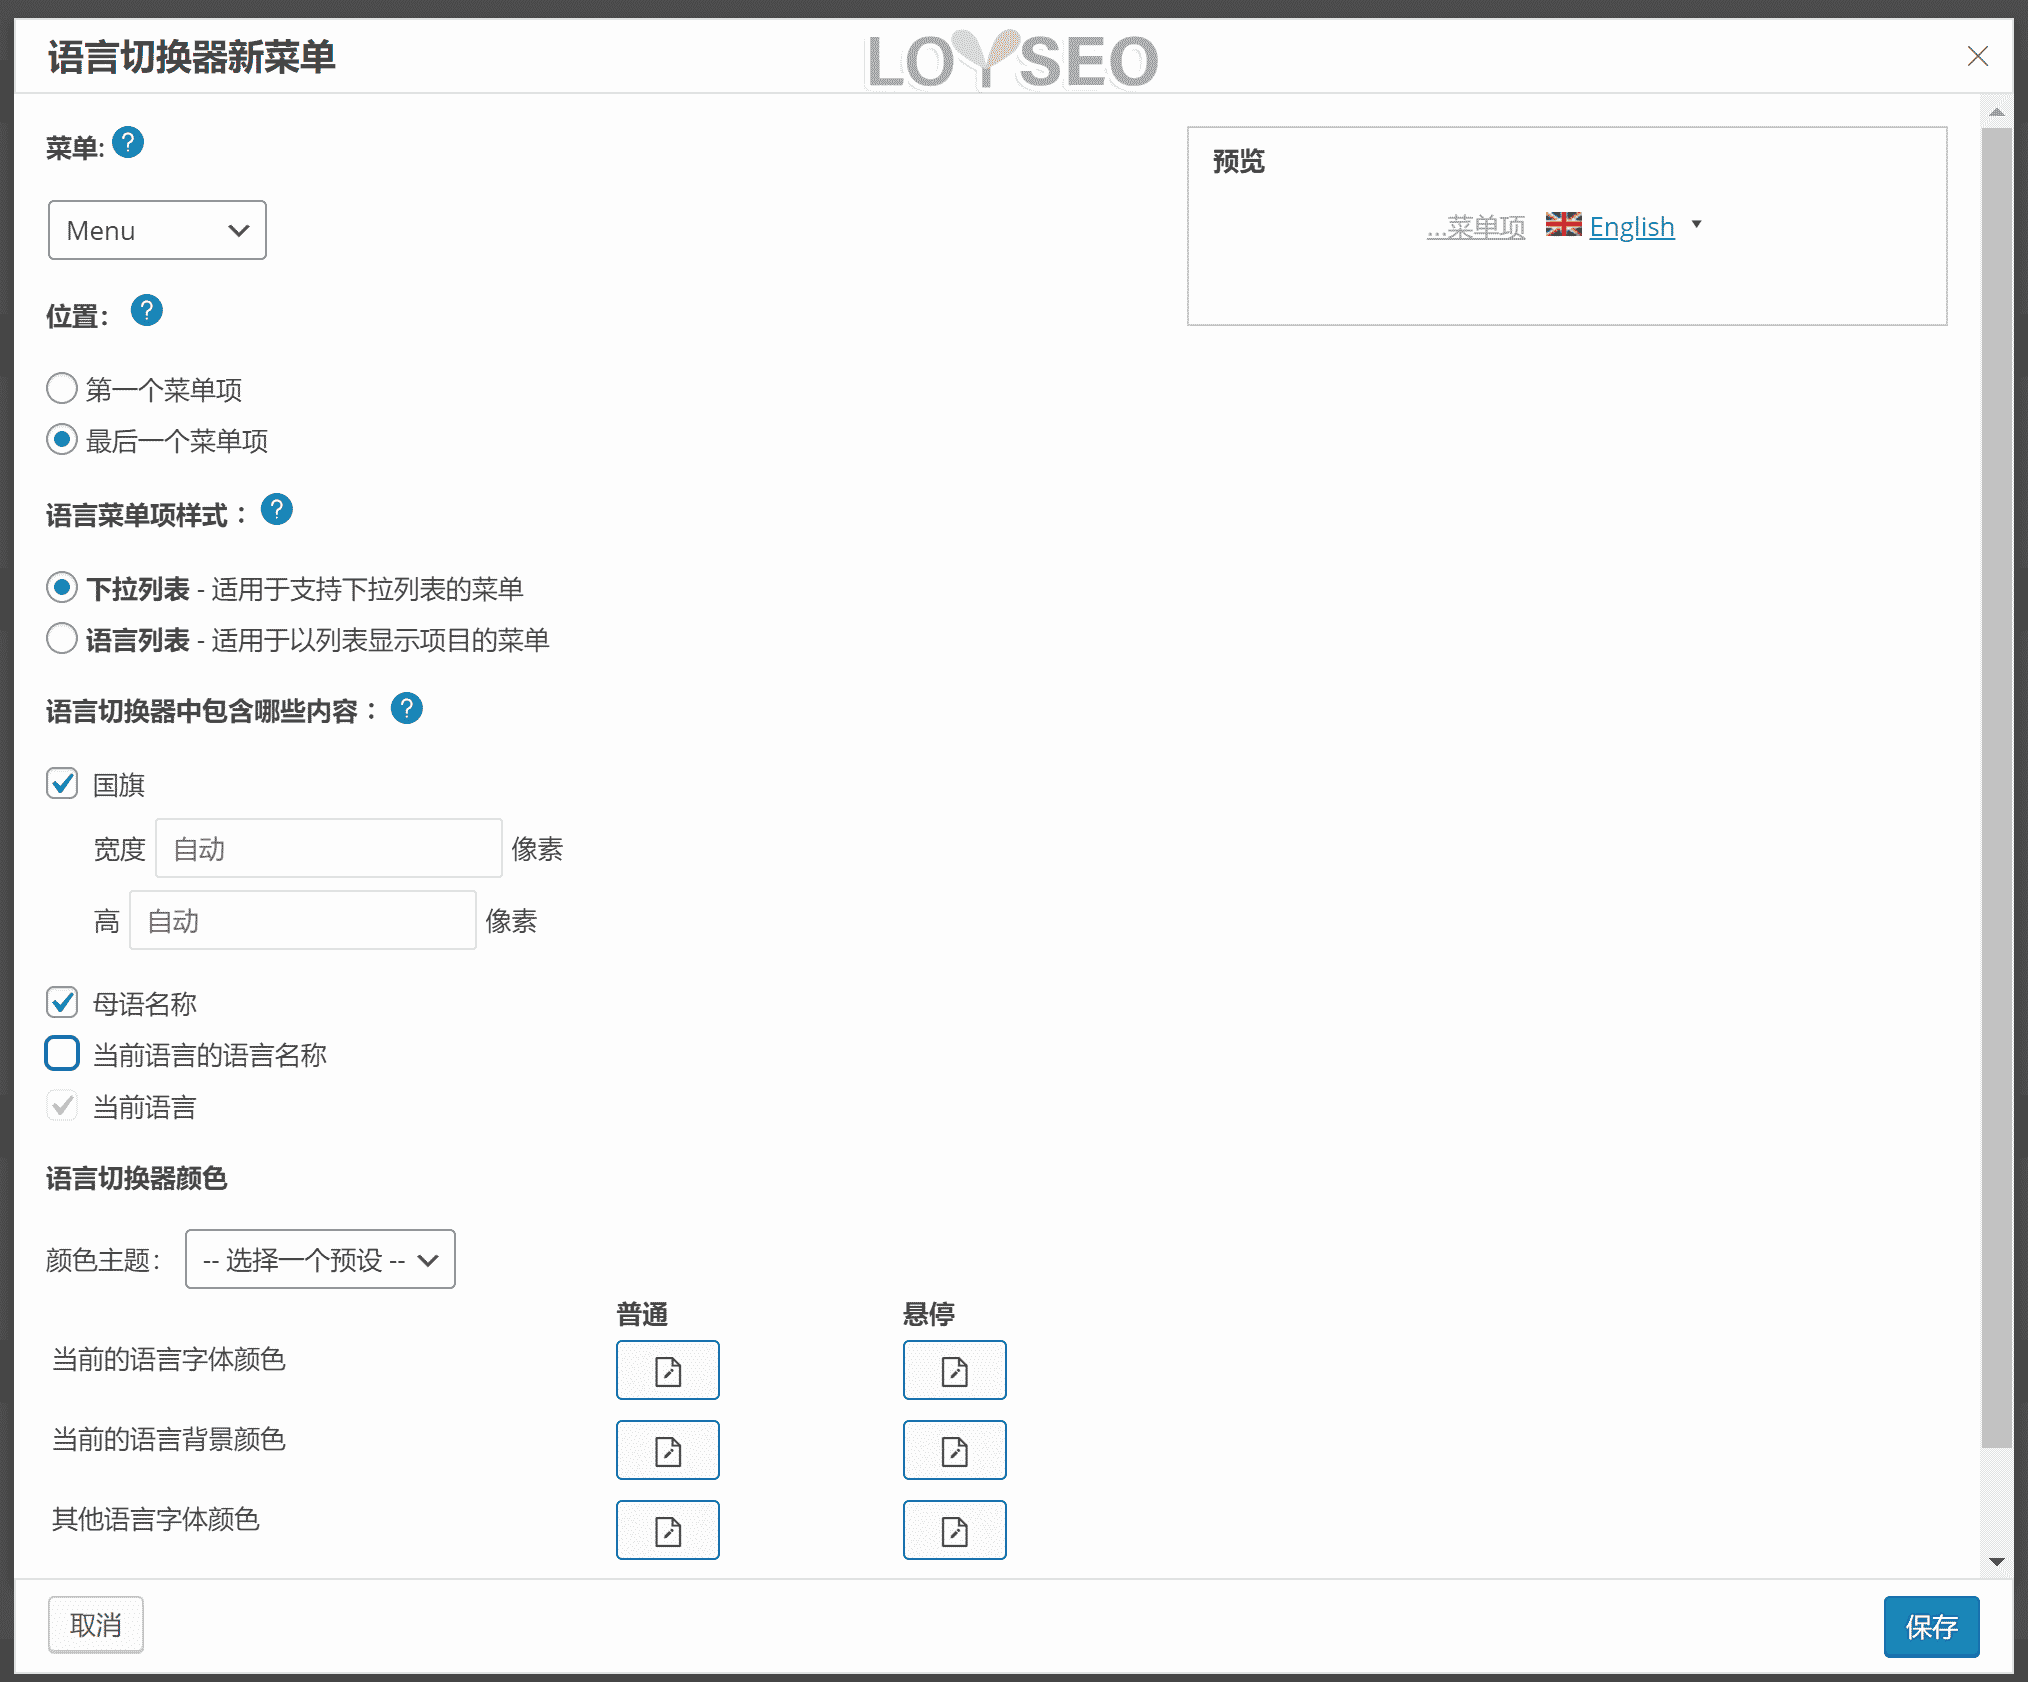Select 语言列表 radio button option
The width and height of the screenshot is (2028, 1682).
click(x=61, y=638)
